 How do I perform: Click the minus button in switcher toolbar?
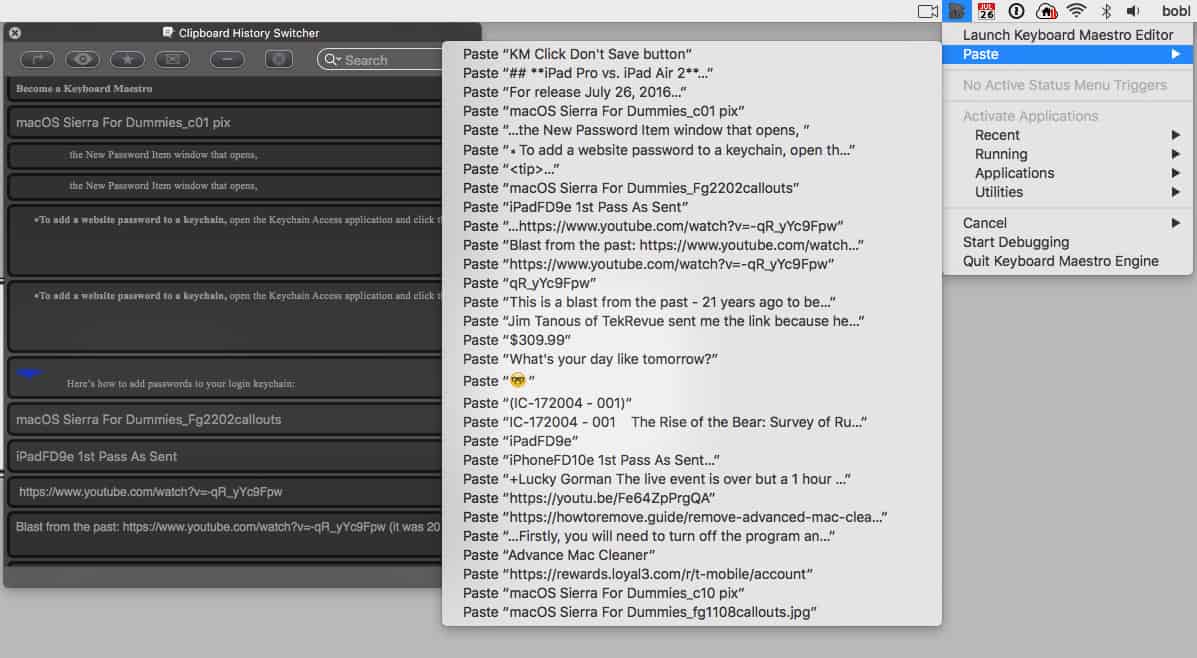click(x=227, y=60)
